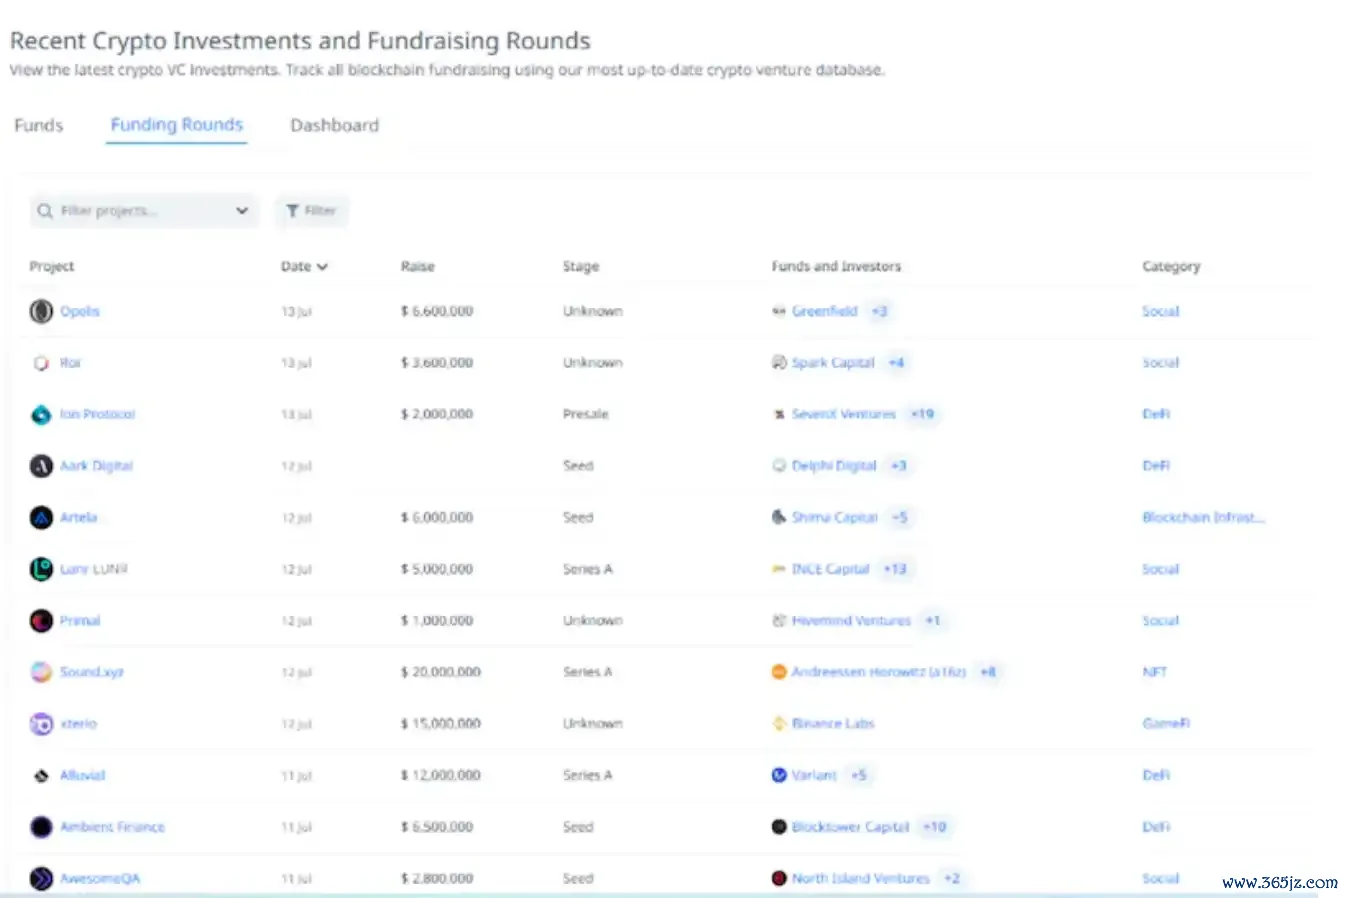
Task: Click the Roi project logo icon
Action: tap(41, 363)
